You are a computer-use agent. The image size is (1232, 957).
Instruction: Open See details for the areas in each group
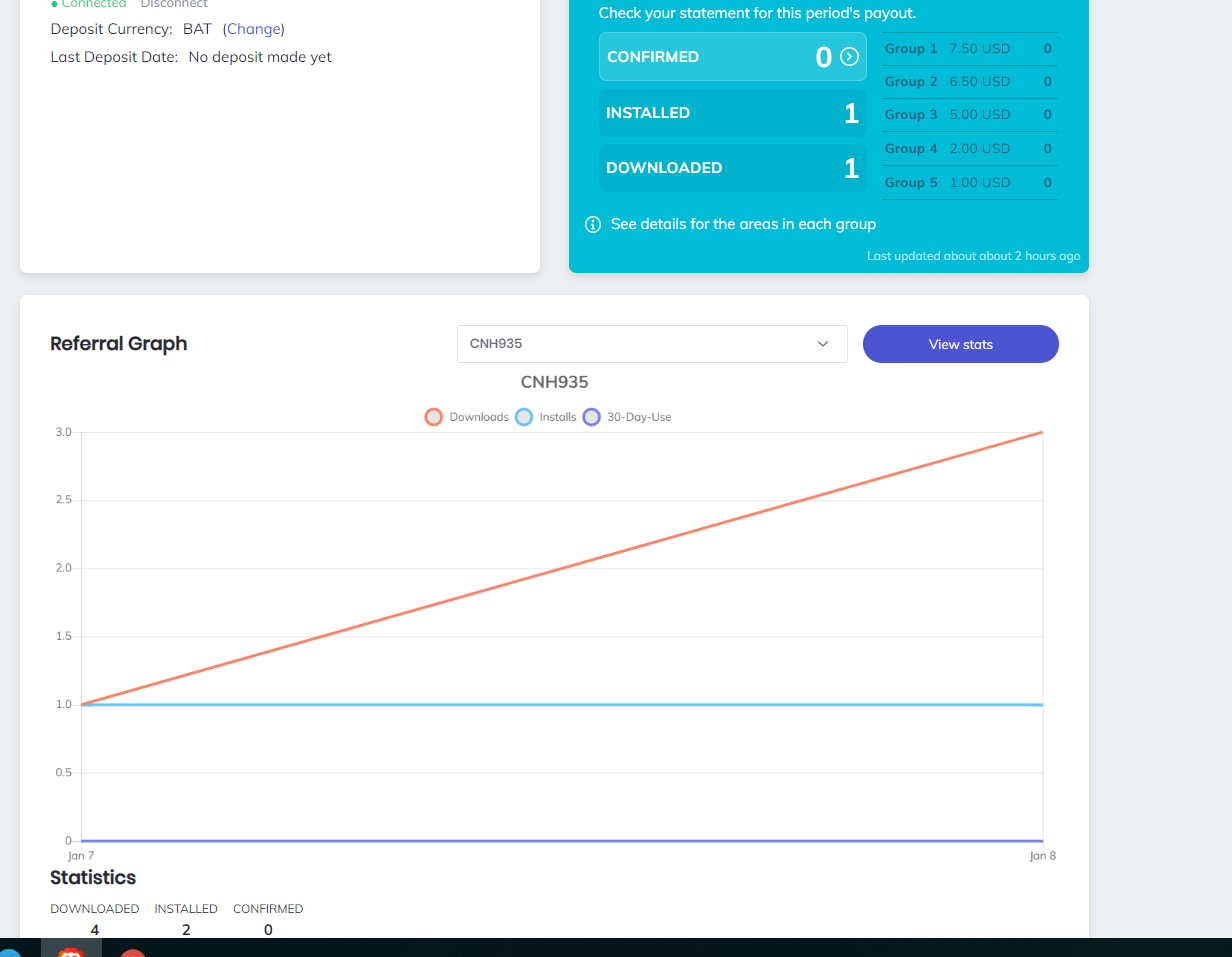(x=743, y=224)
